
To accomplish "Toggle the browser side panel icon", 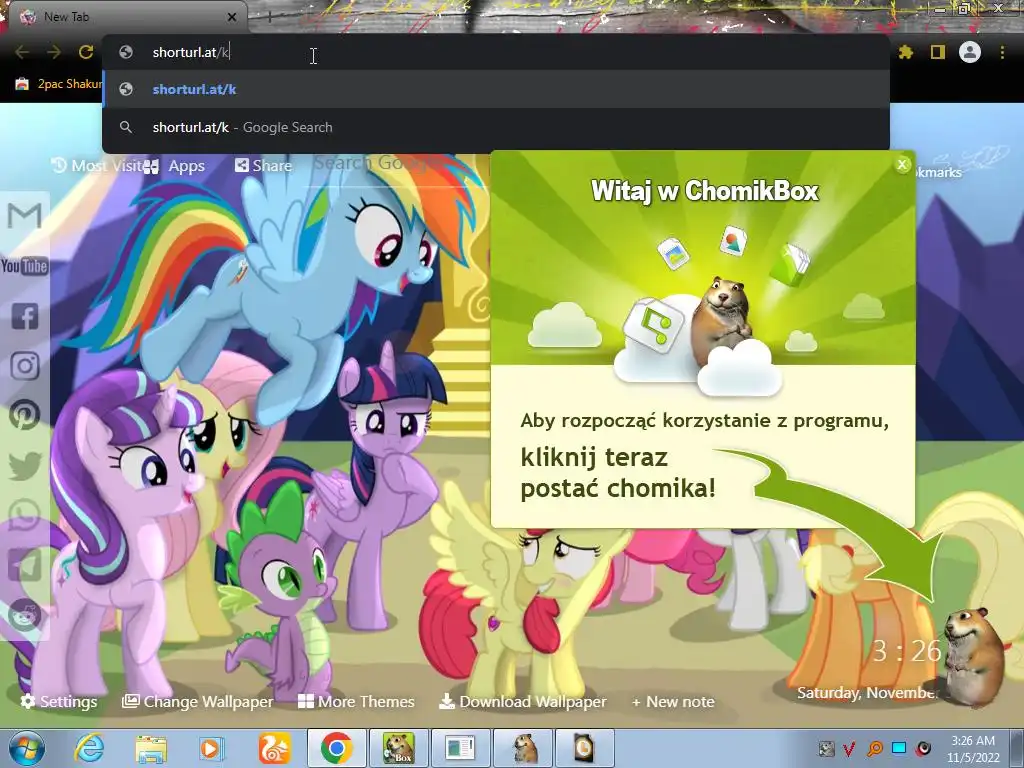I will (938, 52).
